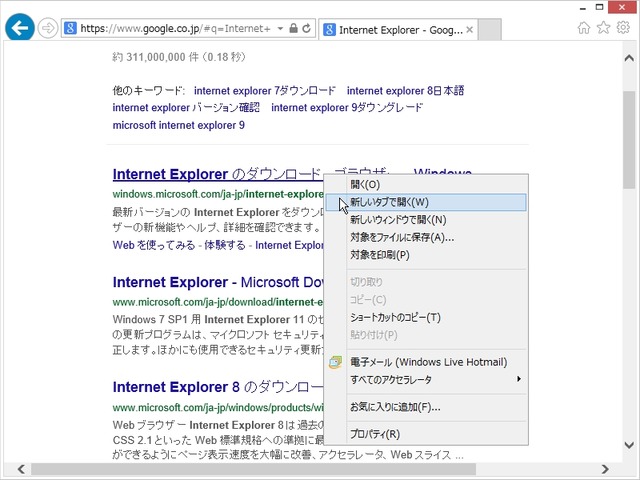Open link internet explorer 8日本語
The height and width of the screenshot is (480, 640).
pyautogui.click(x=405, y=91)
